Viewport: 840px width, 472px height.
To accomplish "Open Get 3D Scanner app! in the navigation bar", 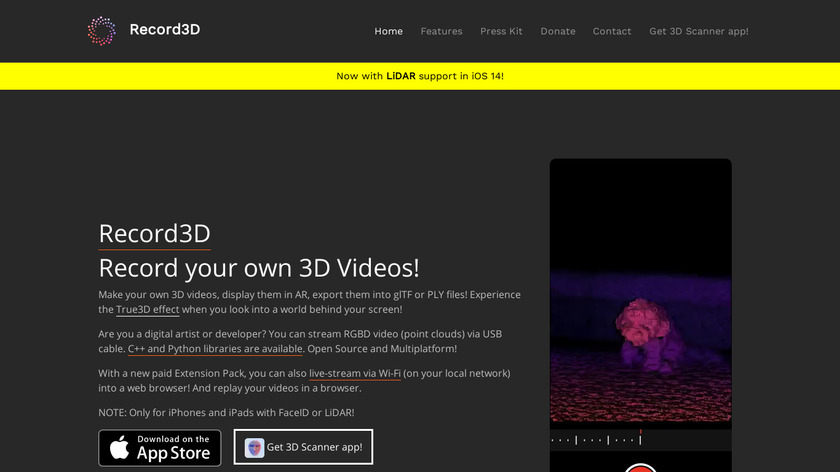I will tap(699, 31).
